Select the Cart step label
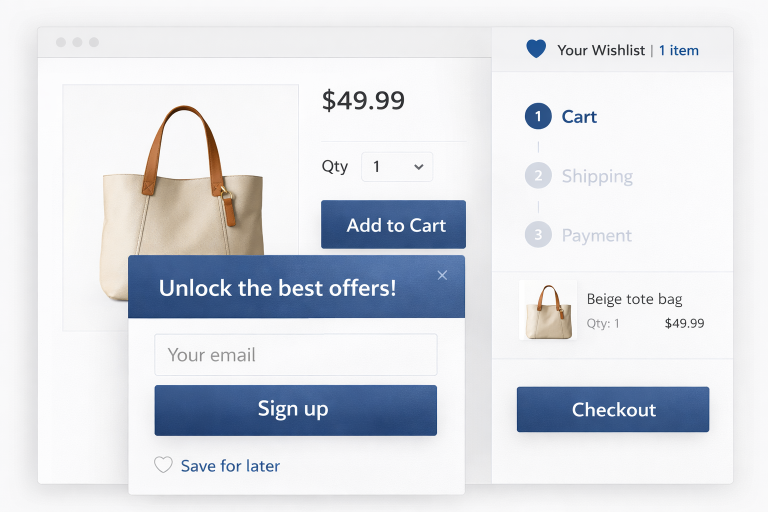The height and width of the screenshot is (512, 768). (579, 117)
